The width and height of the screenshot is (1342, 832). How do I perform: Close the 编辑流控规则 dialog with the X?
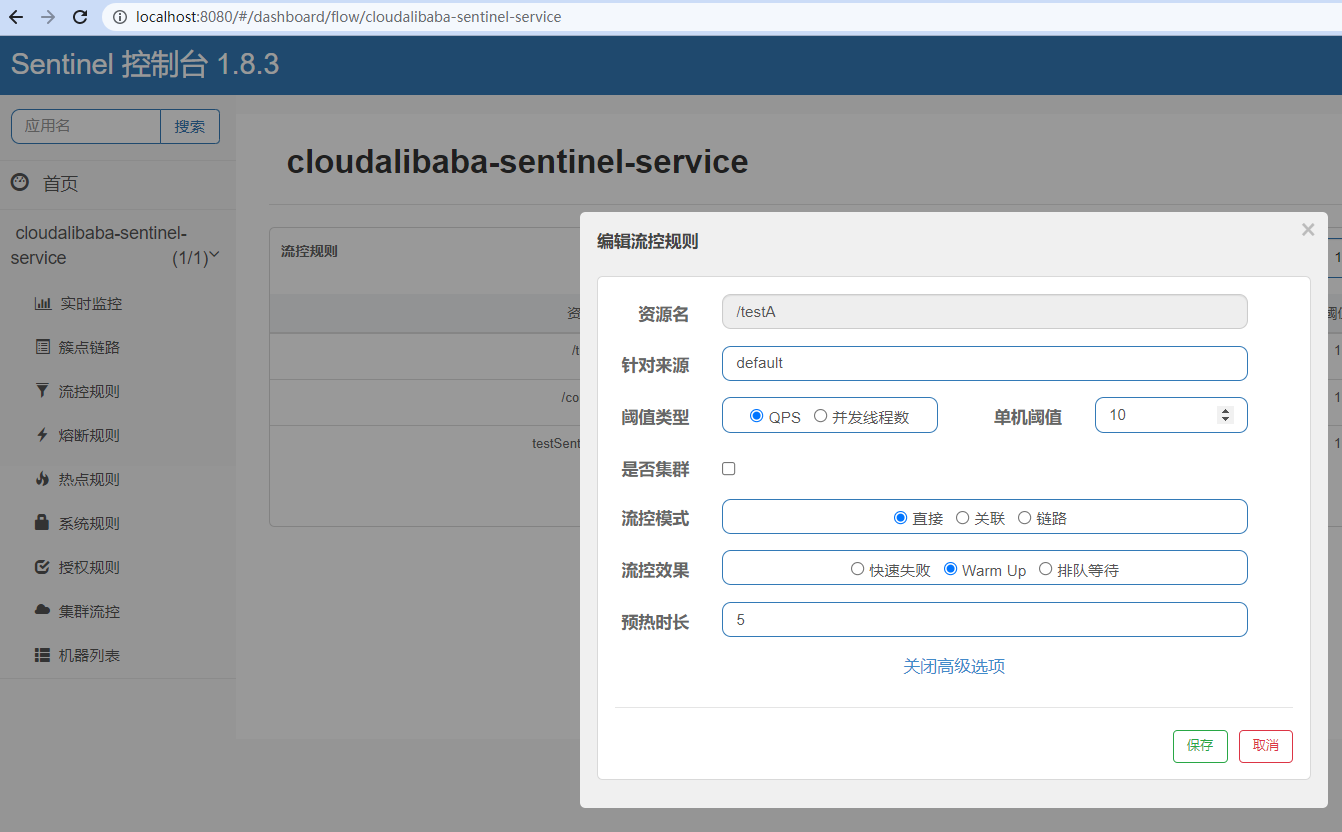[x=1308, y=230]
